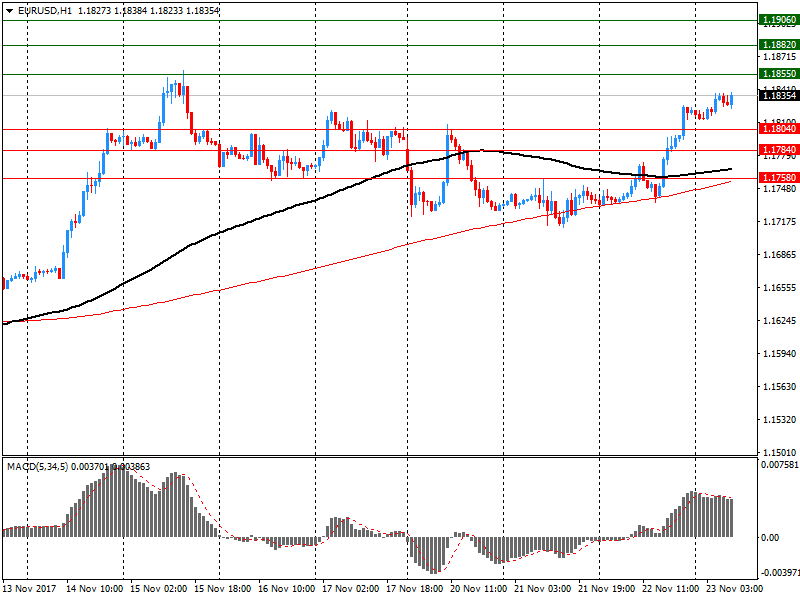
Task: Select the 1.17580 red level label
Action: tap(779, 178)
